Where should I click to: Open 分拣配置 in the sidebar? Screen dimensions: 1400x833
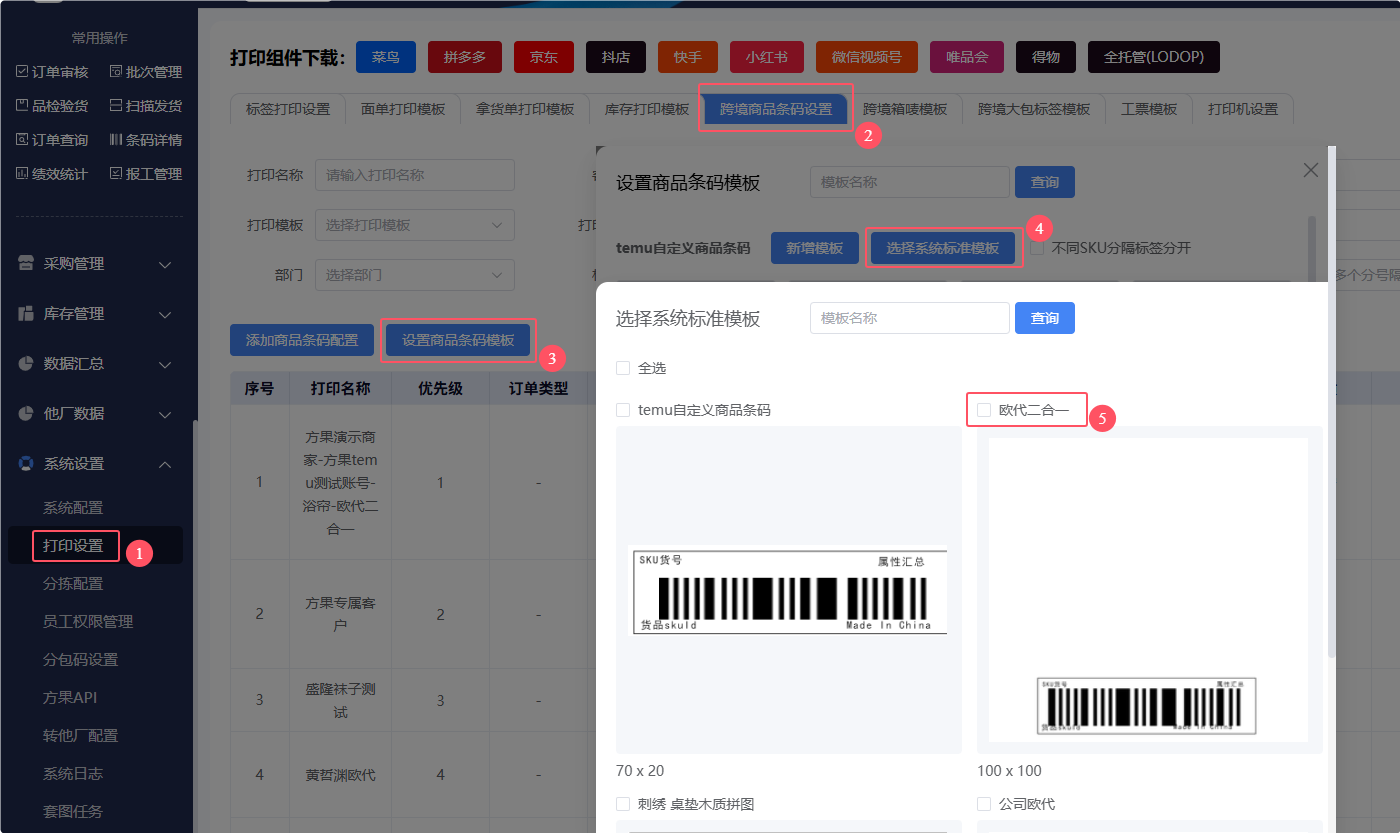click(73, 584)
